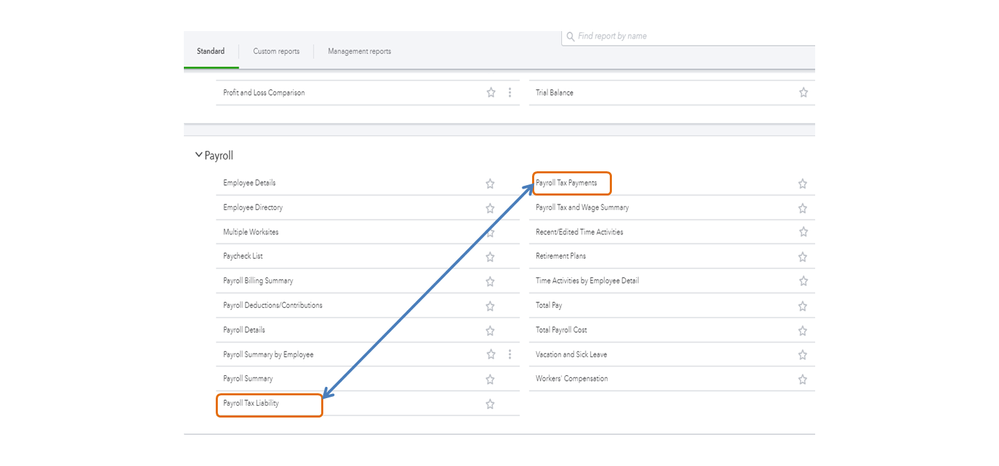
Task: Favorite the Employee Details report
Action: (490, 184)
